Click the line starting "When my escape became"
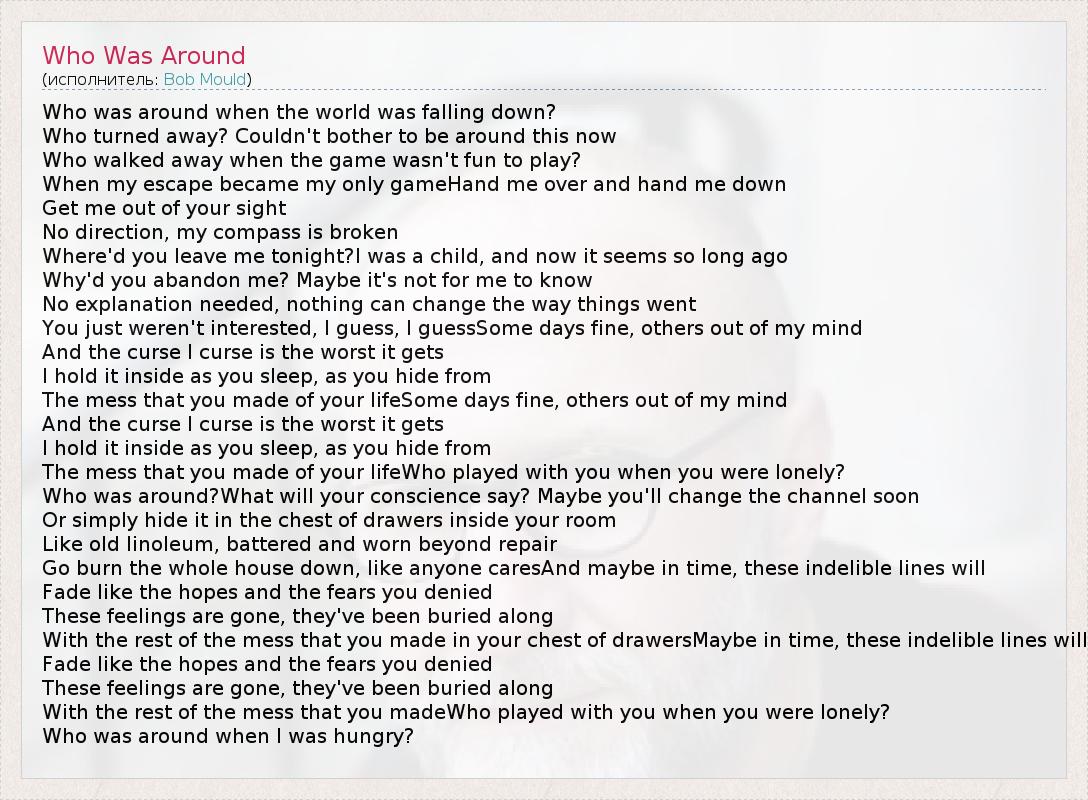The width and height of the screenshot is (1088, 800). 414,184
